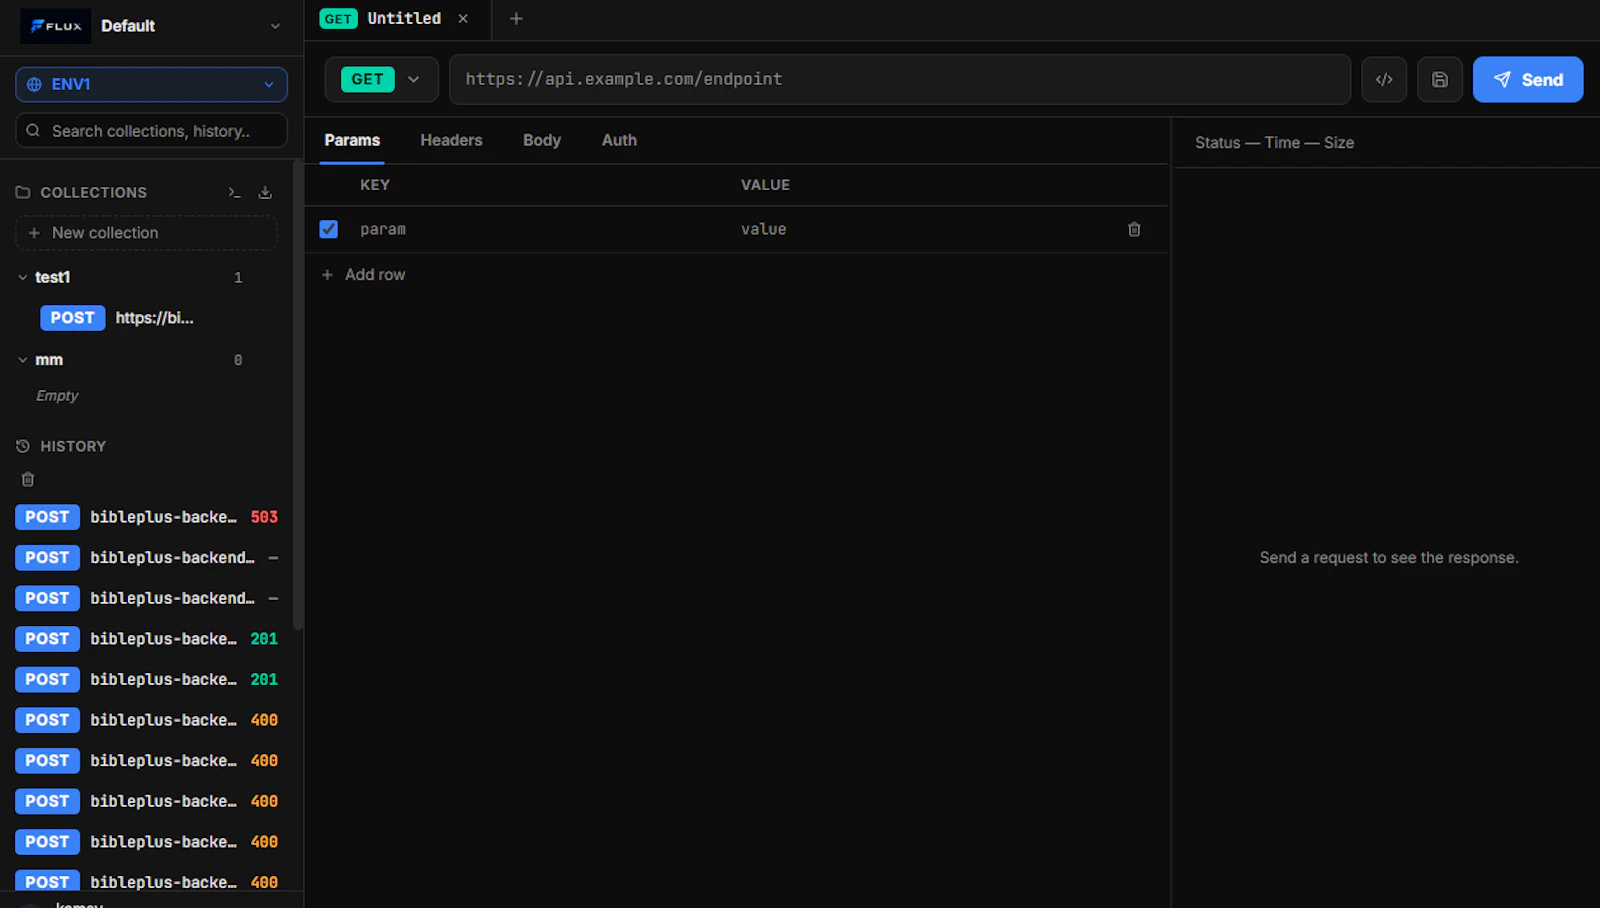Open the code snippet generator icon
The height and width of the screenshot is (908, 1600).
(1384, 80)
